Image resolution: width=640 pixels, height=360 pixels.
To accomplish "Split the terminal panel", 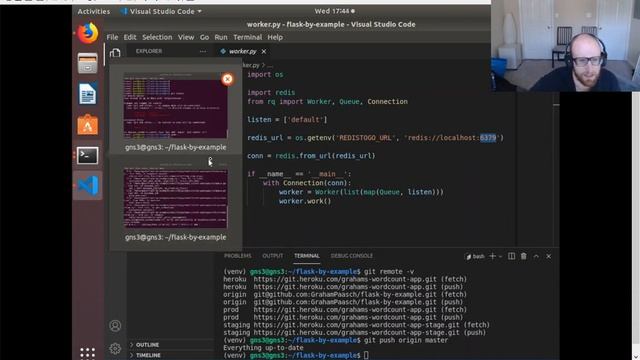I will click(511, 256).
